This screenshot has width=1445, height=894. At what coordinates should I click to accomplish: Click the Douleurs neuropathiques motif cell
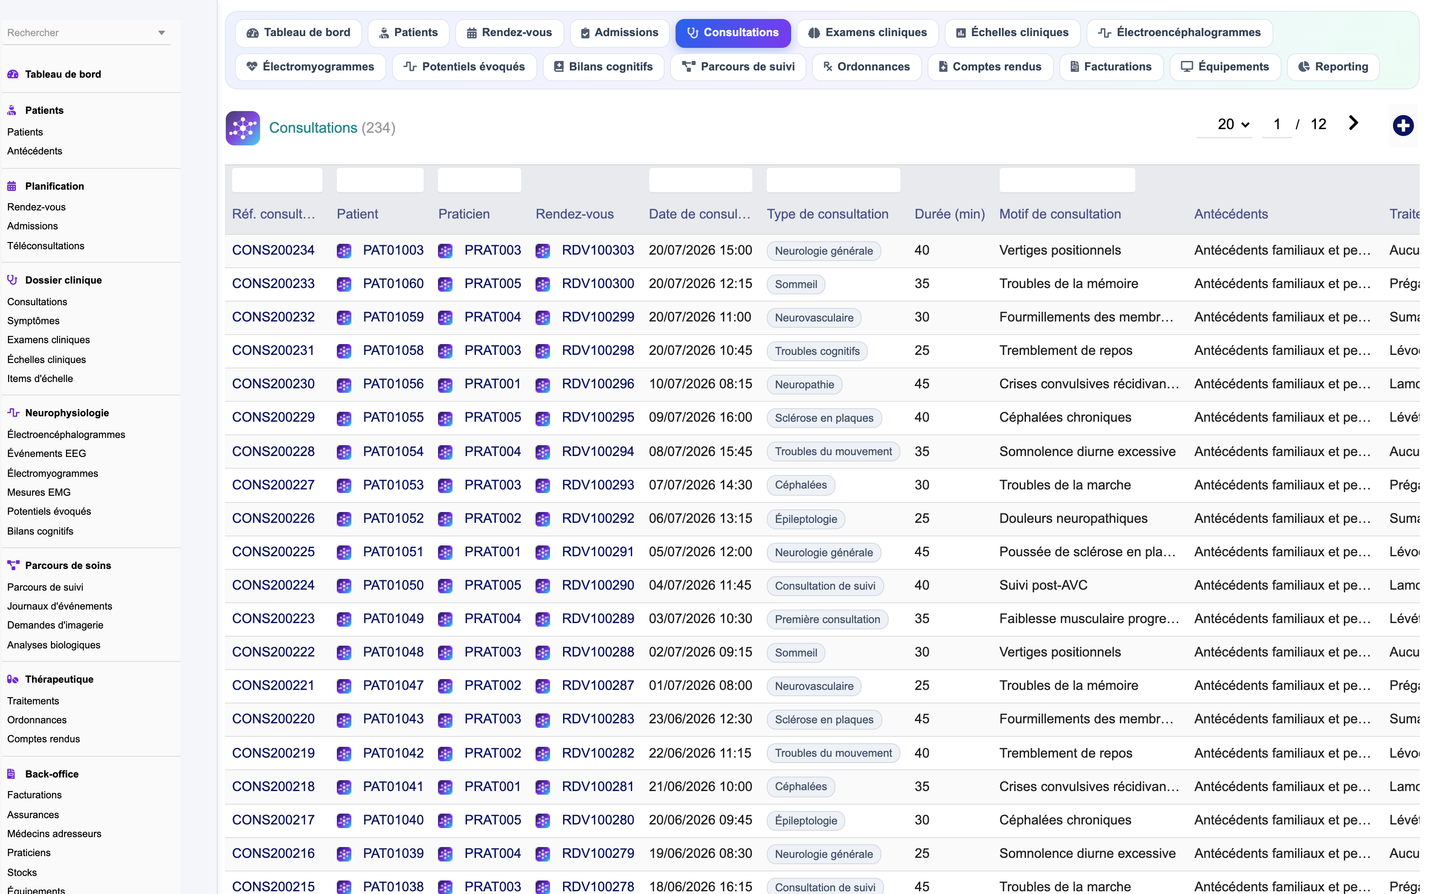click(1074, 518)
